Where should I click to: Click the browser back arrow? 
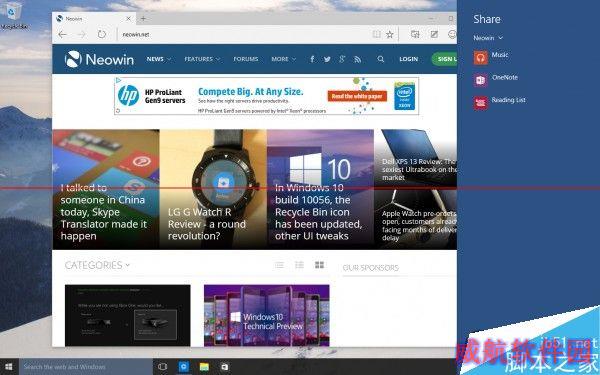click(62, 34)
